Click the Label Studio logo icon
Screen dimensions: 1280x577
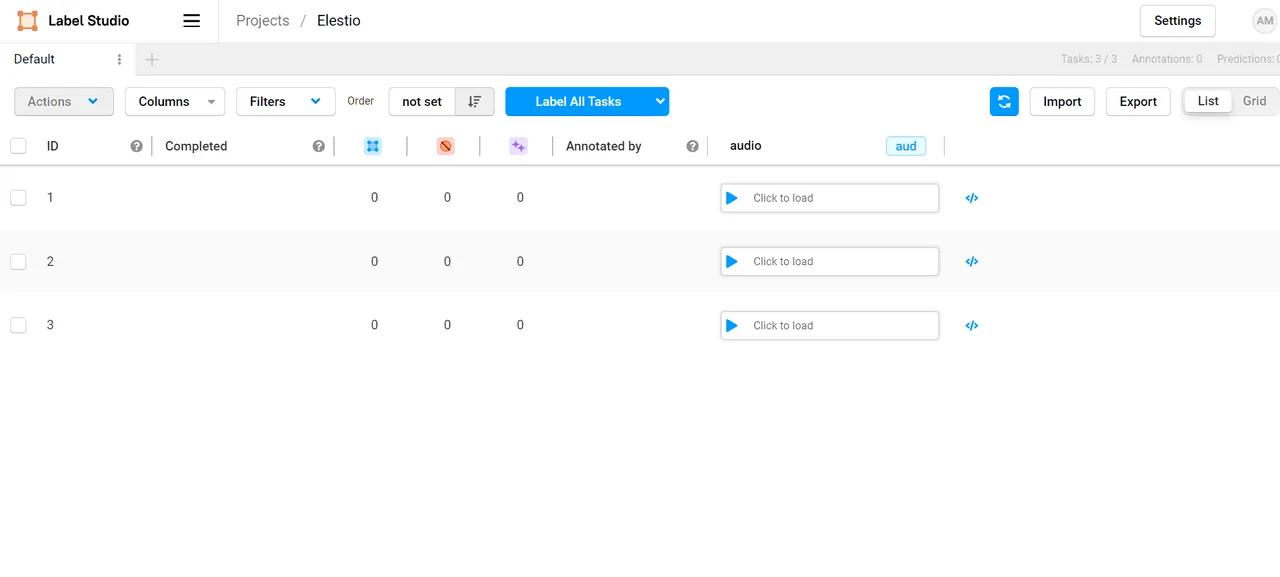28,20
